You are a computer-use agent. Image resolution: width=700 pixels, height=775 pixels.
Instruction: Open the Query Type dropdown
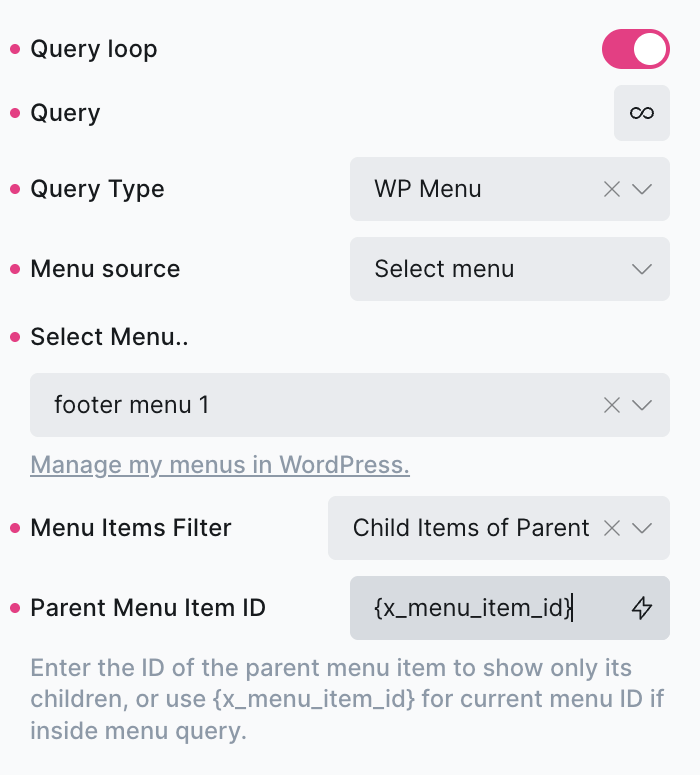click(643, 189)
